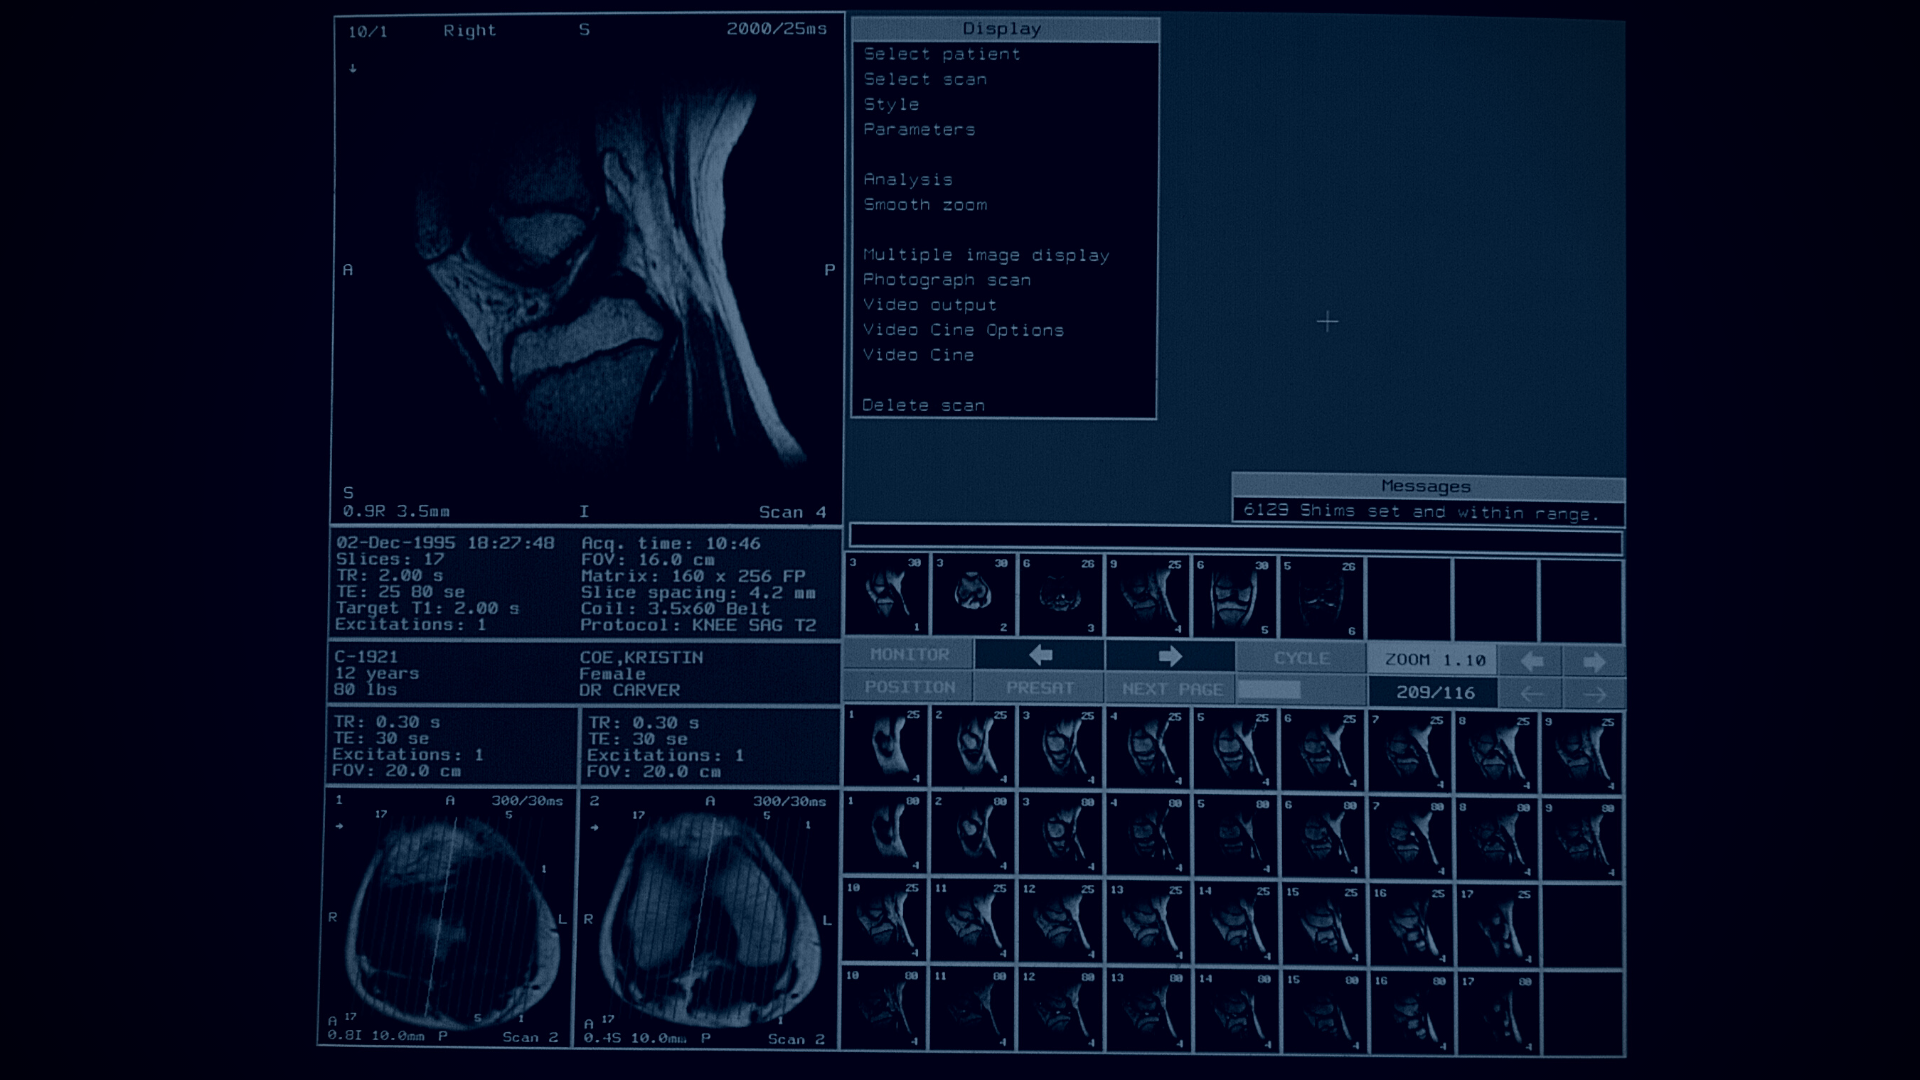Viewport: 1920px width, 1080px height.
Task: Go to NEXT PAGE of images
Action: coord(1171,689)
